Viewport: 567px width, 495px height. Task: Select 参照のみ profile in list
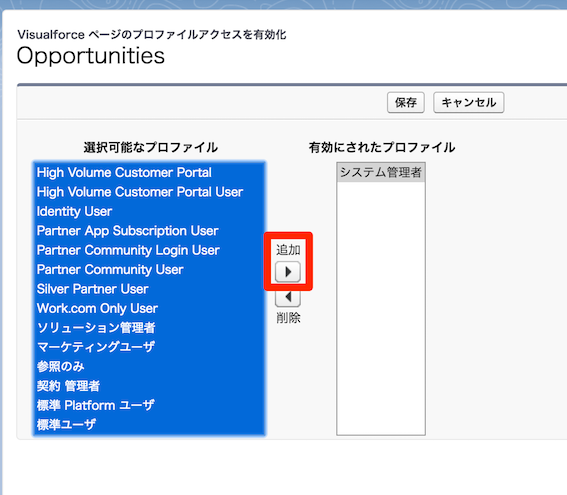[149, 367]
